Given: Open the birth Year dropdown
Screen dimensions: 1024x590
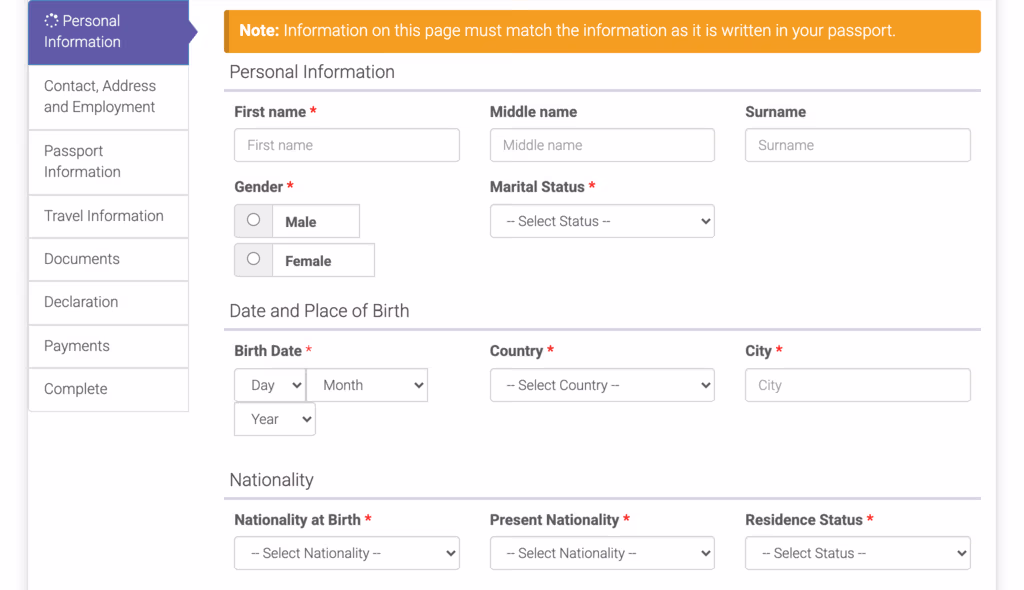Looking at the screenshot, I should (x=275, y=419).
